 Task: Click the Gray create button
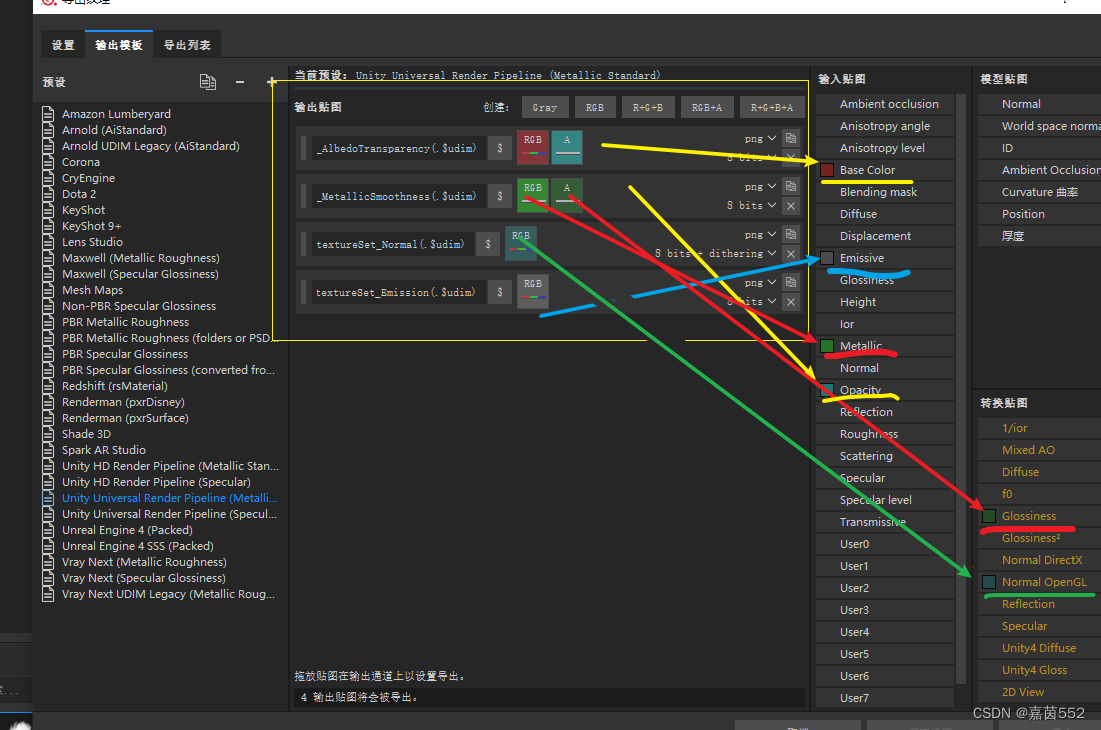[545, 106]
